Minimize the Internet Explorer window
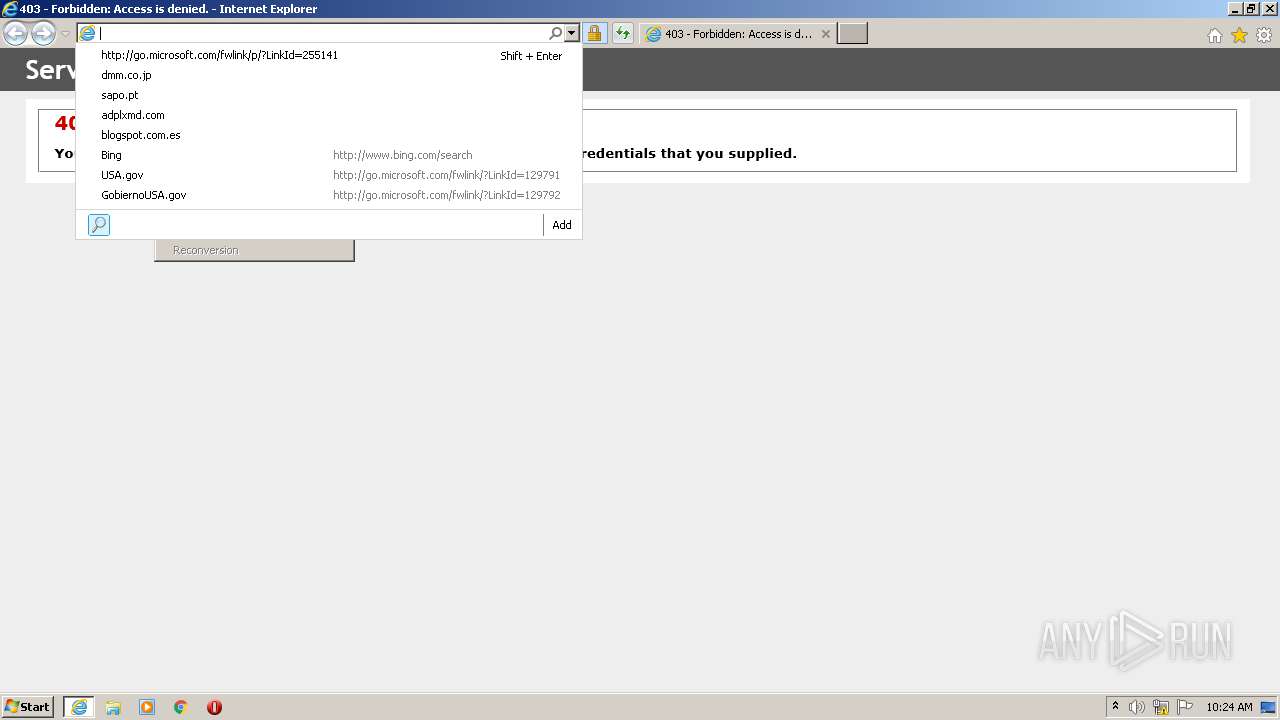The height and width of the screenshot is (720, 1280). point(1235,9)
